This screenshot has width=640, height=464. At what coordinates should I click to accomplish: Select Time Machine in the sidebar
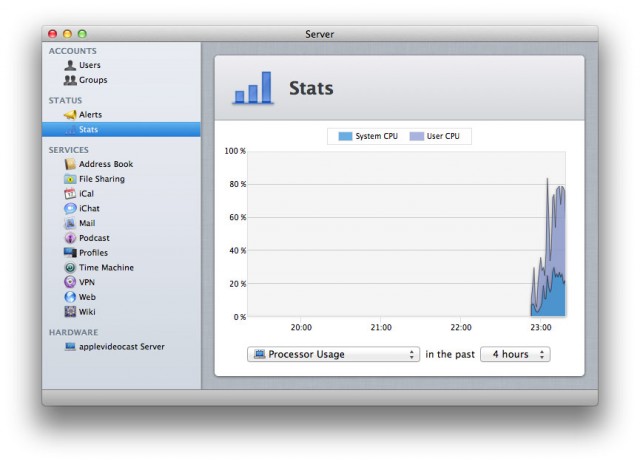[x=107, y=267]
